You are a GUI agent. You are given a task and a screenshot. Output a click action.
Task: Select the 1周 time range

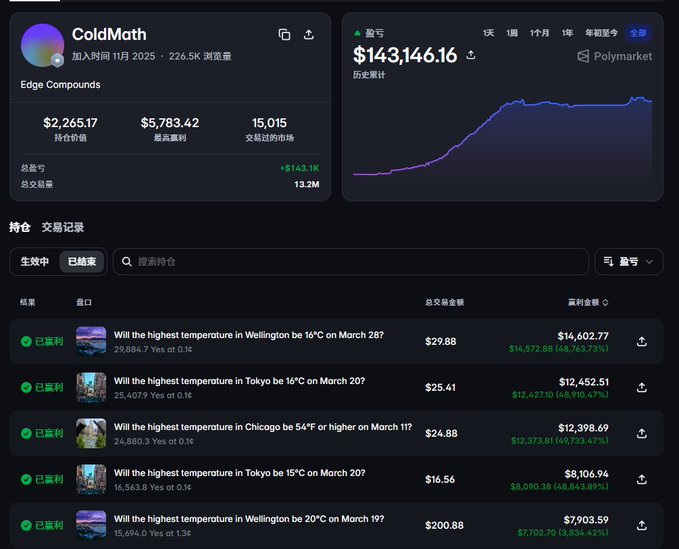[512, 33]
